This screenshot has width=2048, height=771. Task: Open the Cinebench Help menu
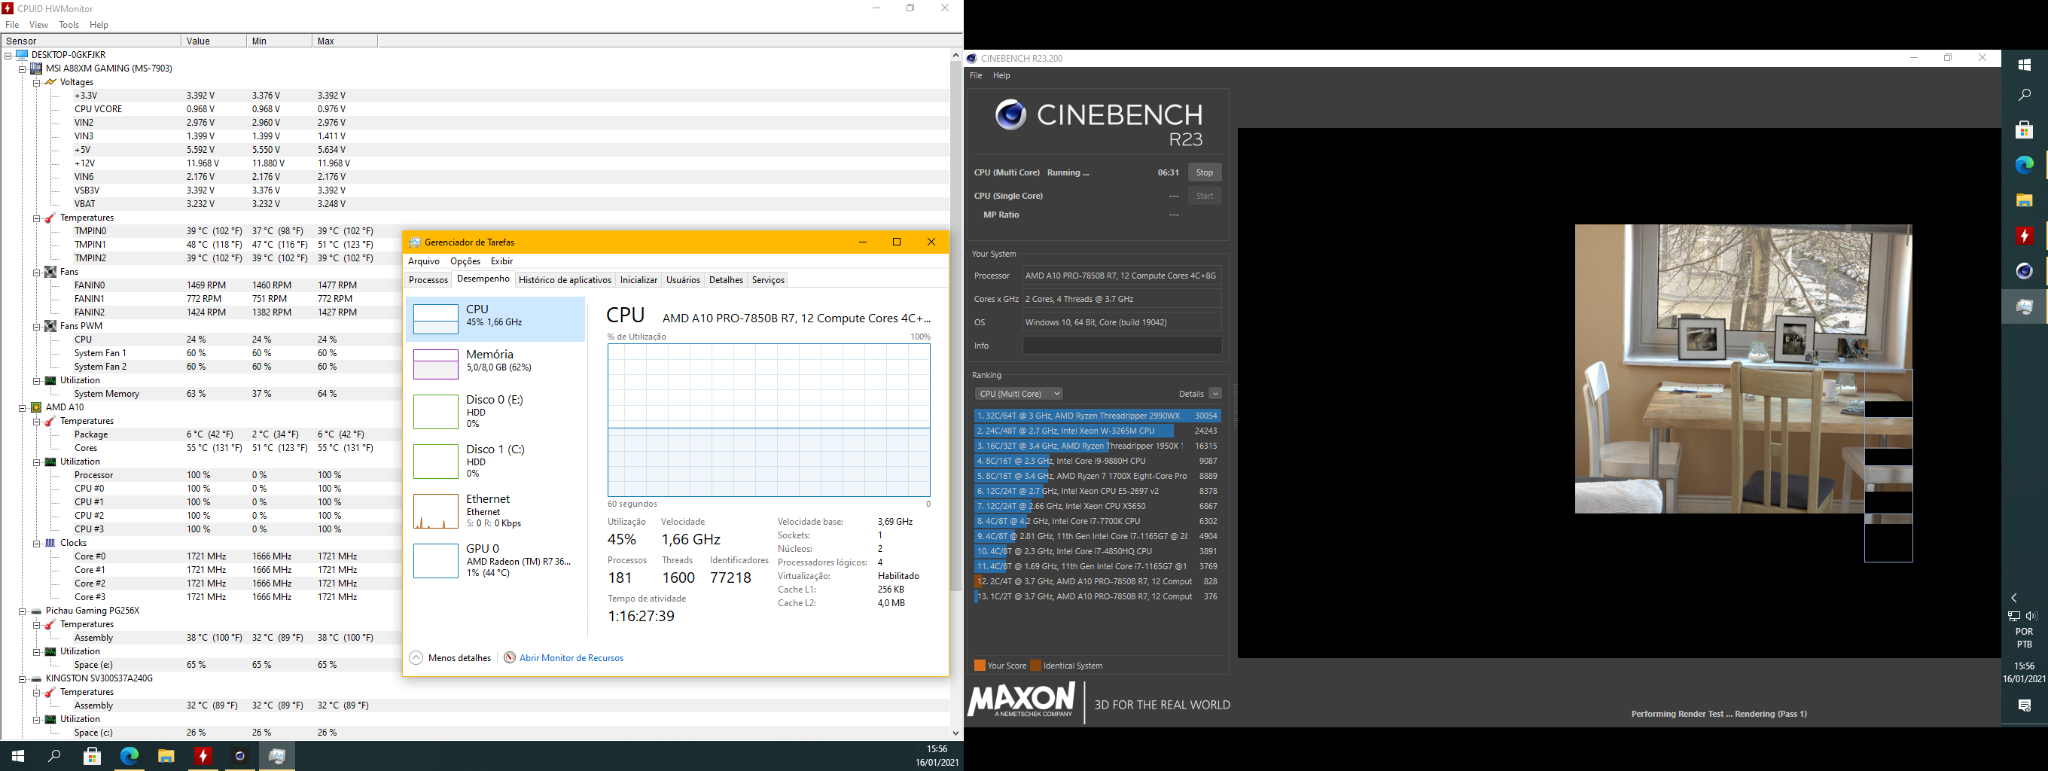tap(1001, 76)
